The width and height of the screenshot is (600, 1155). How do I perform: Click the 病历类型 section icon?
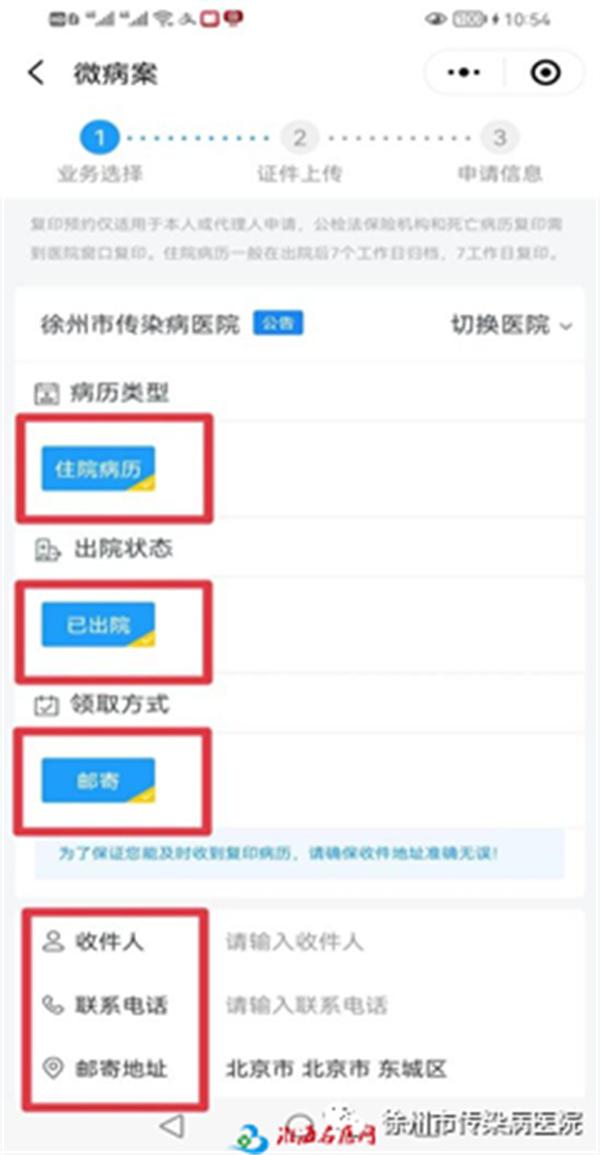46,393
